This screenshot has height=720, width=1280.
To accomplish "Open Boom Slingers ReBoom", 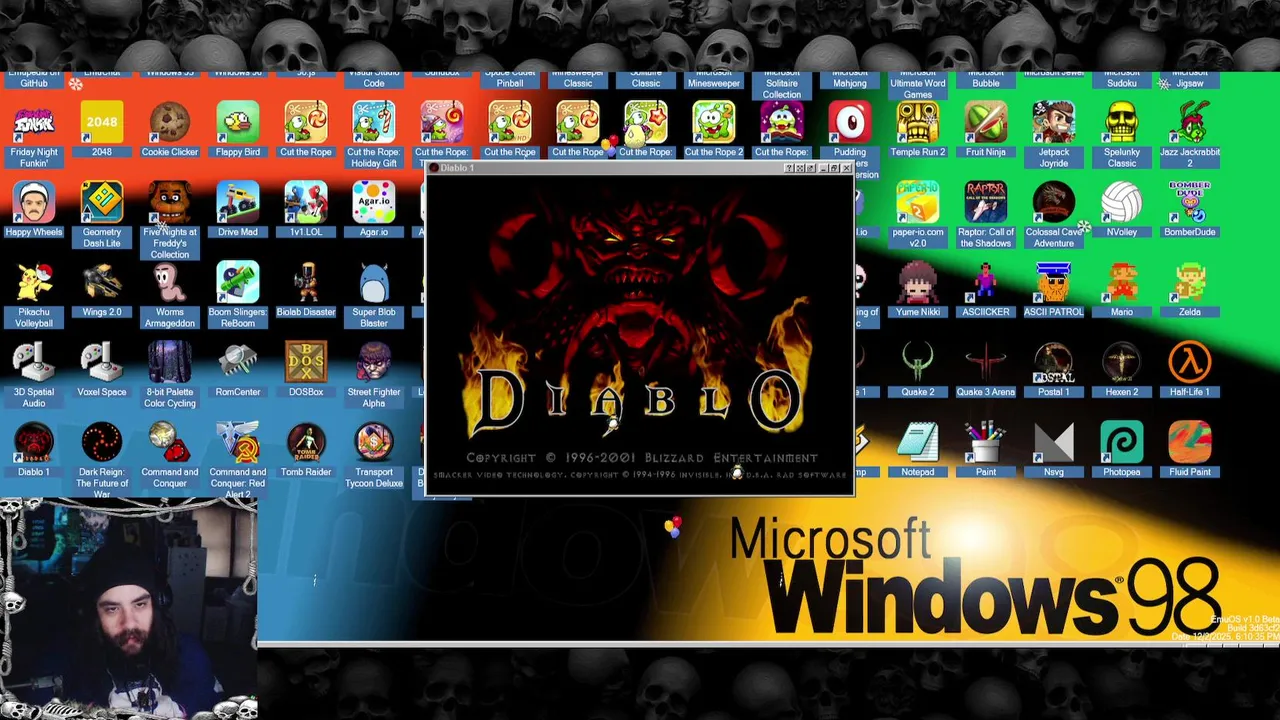I will [x=238, y=283].
